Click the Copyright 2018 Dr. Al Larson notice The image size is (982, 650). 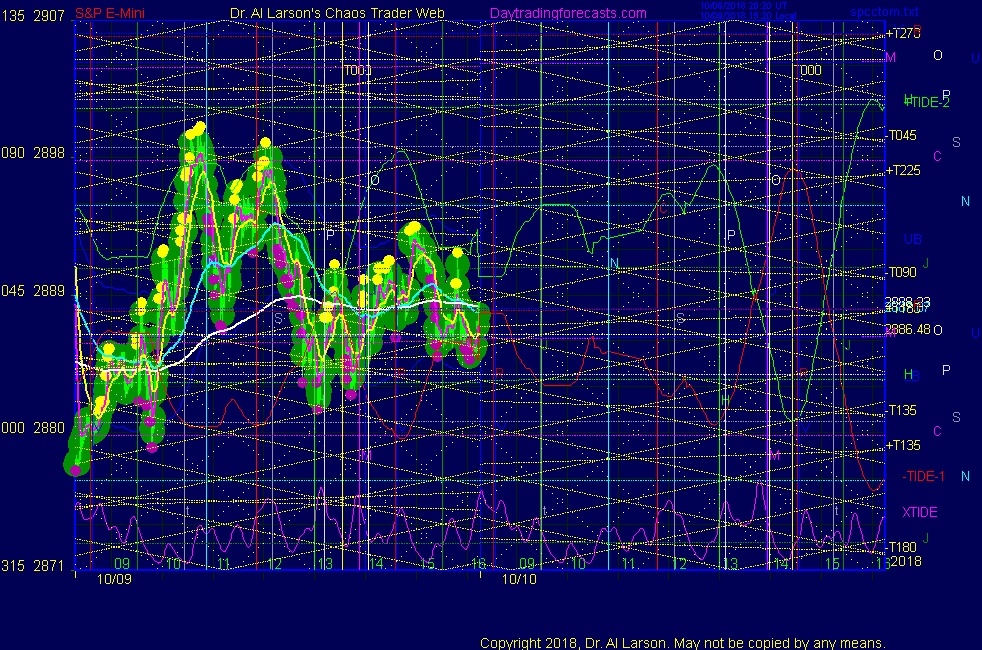tap(683, 643)
